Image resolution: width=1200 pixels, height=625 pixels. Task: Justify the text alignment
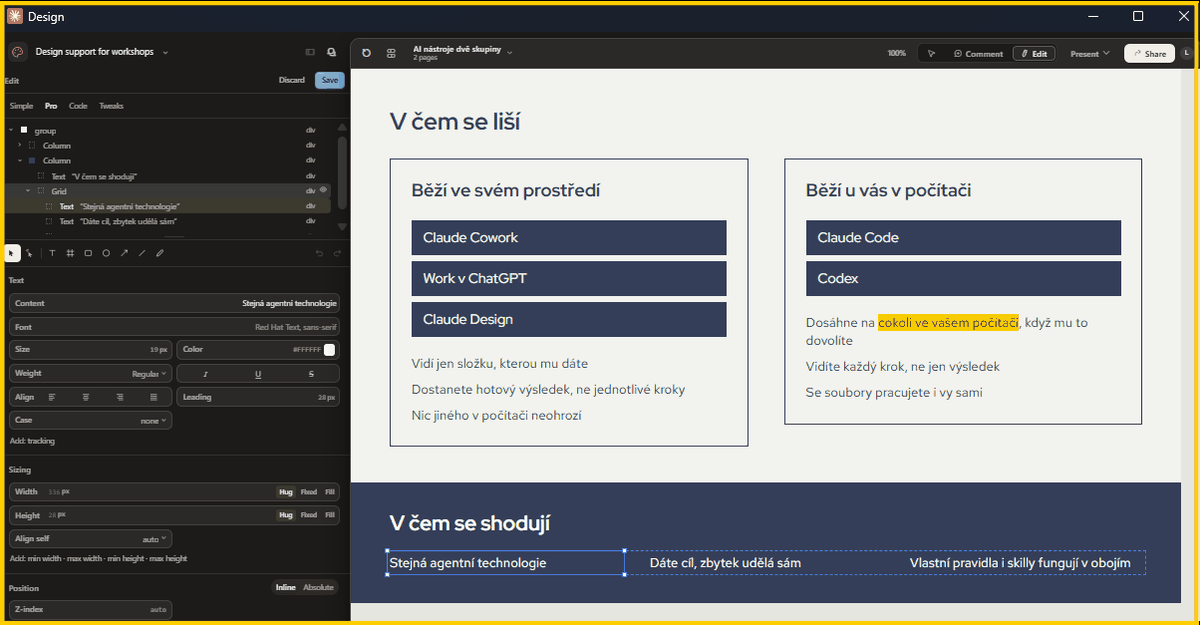point(154,397)
